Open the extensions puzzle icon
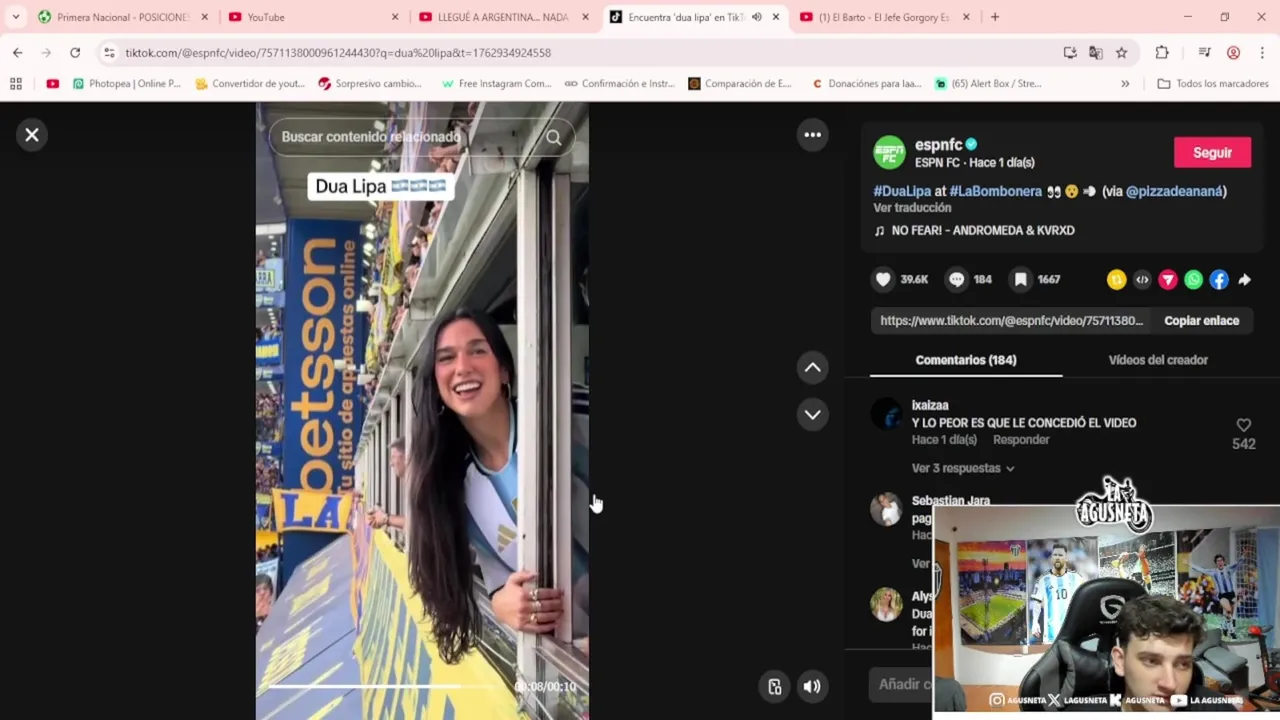This screenshot has width=1280, height=720. [1161, 52]
